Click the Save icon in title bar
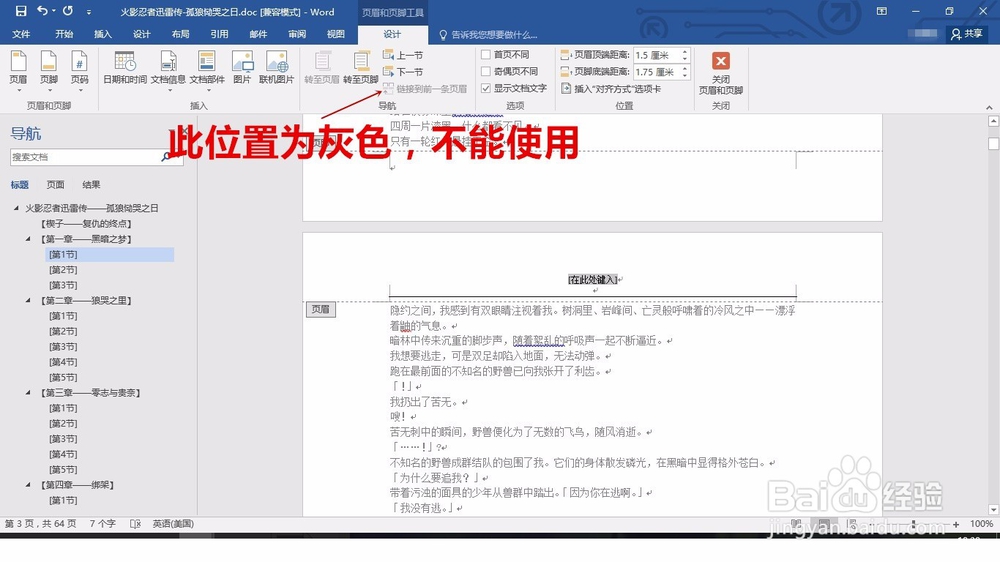1000x562 pixels. click(x=21, y=11)
